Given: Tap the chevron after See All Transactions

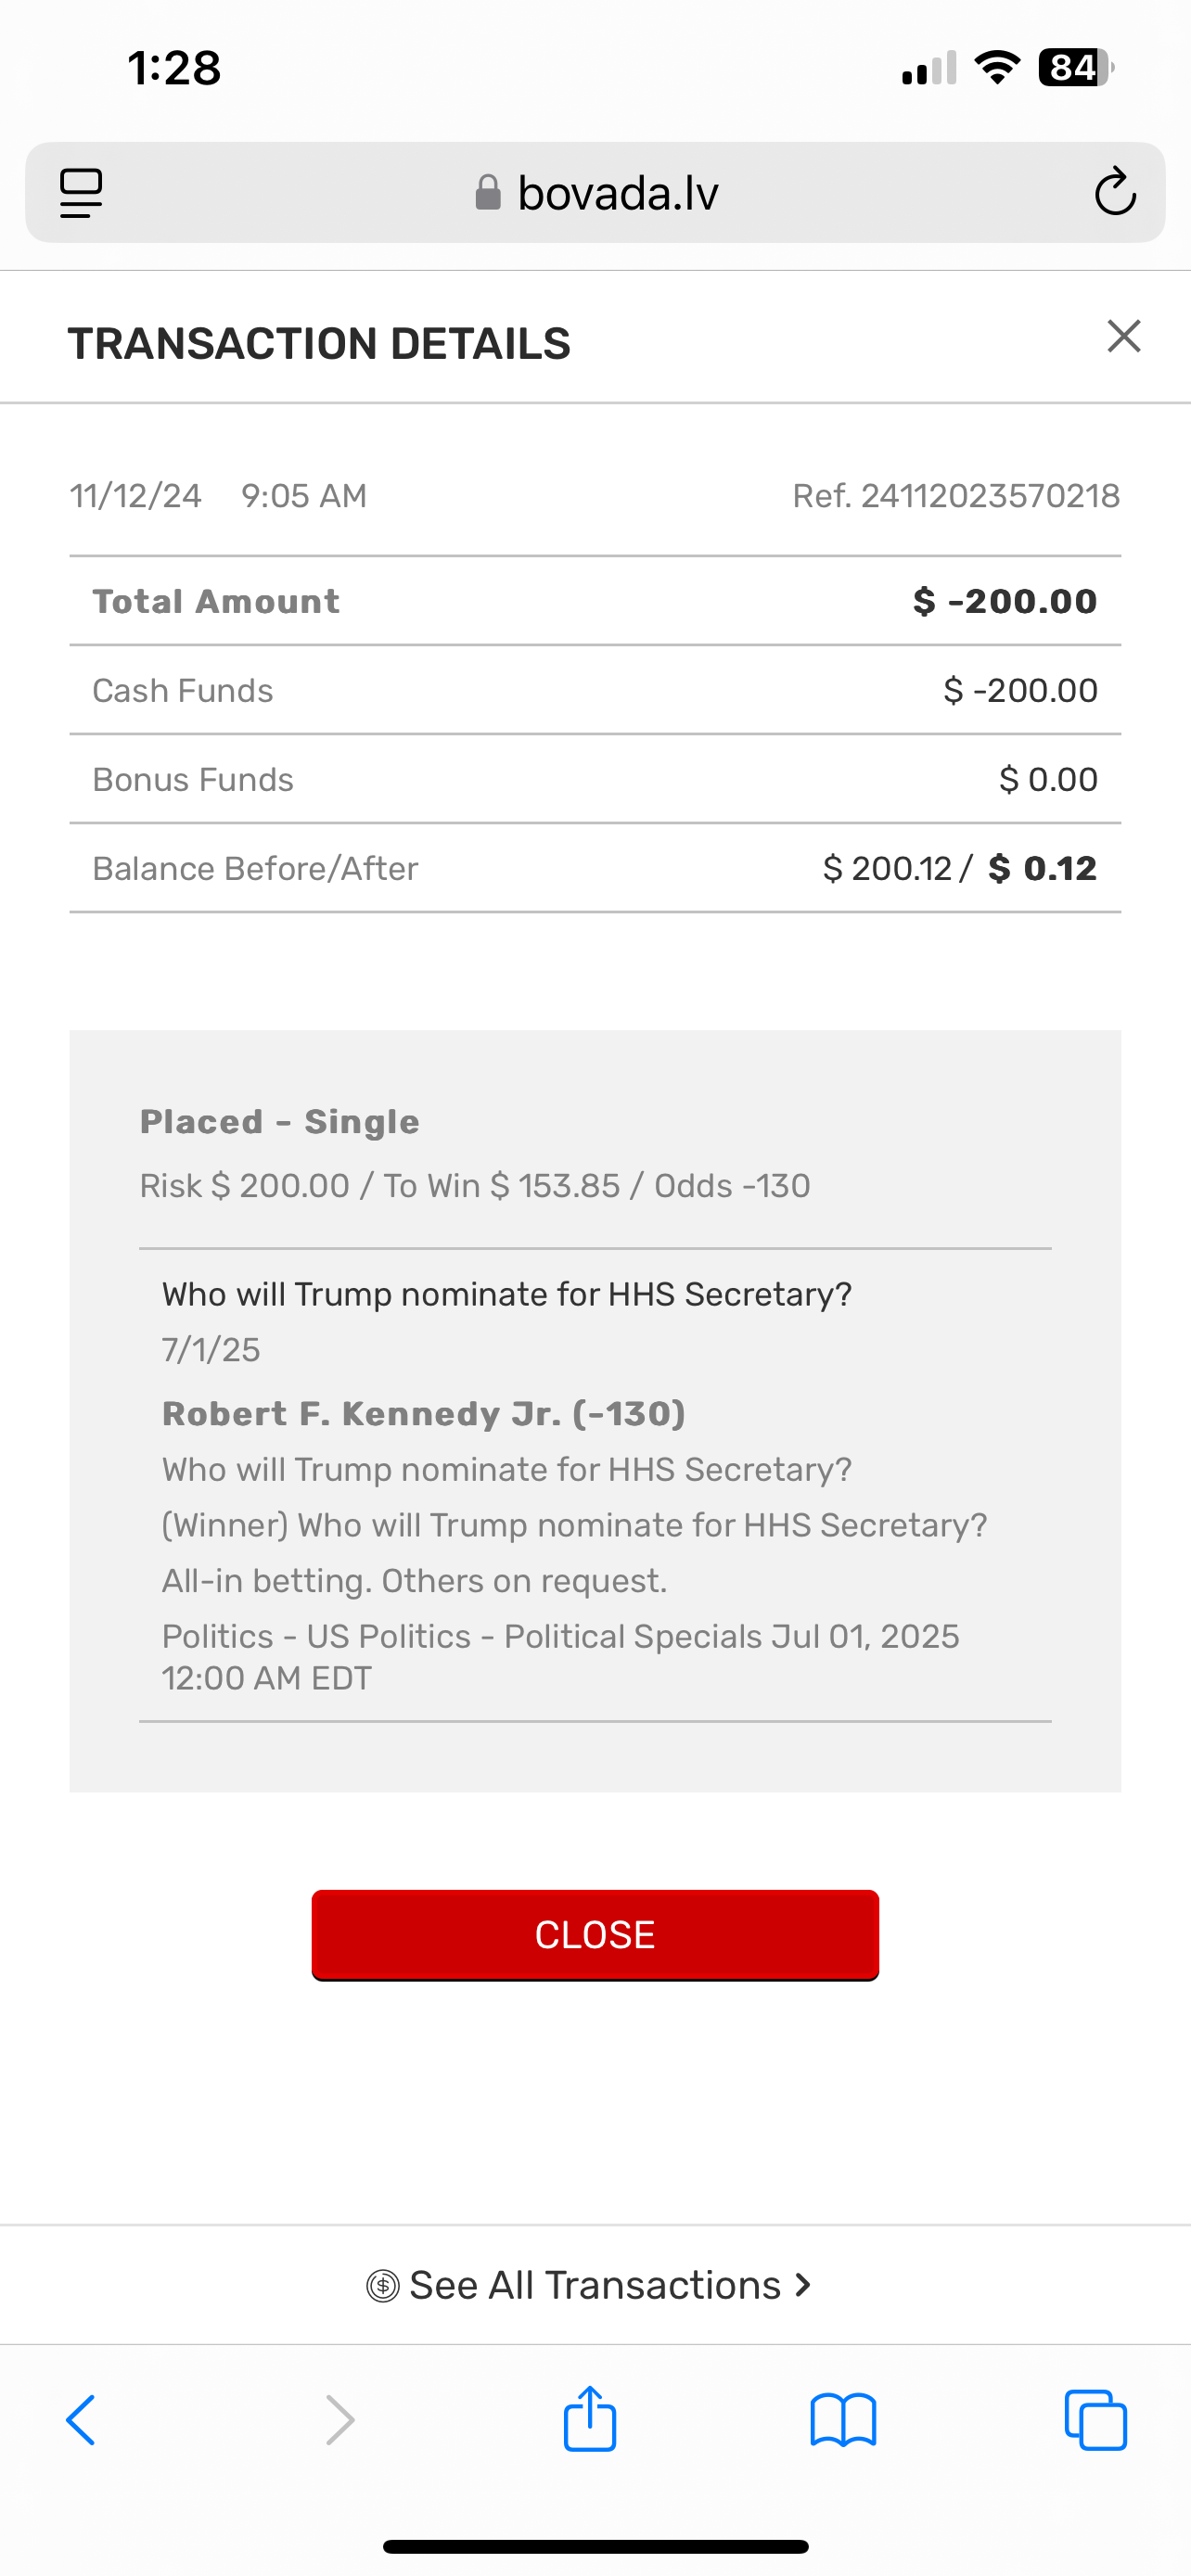Looking at the screenshot, I should (x=802, y=2285).
